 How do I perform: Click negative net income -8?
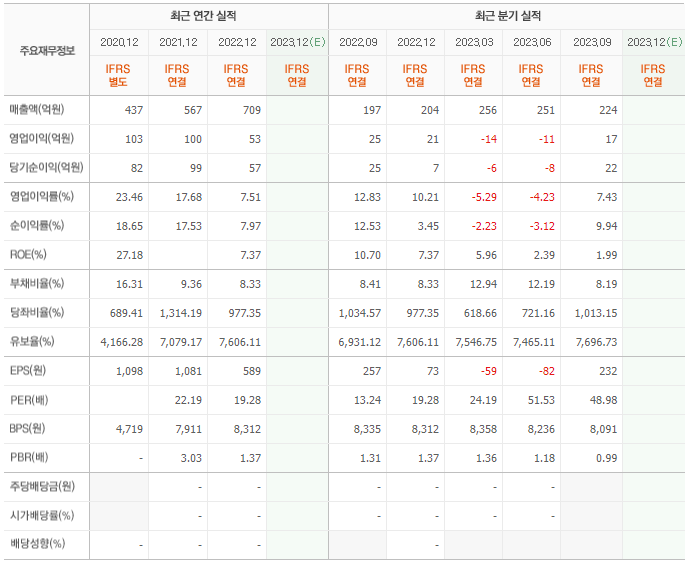click(x=550, y=168)
